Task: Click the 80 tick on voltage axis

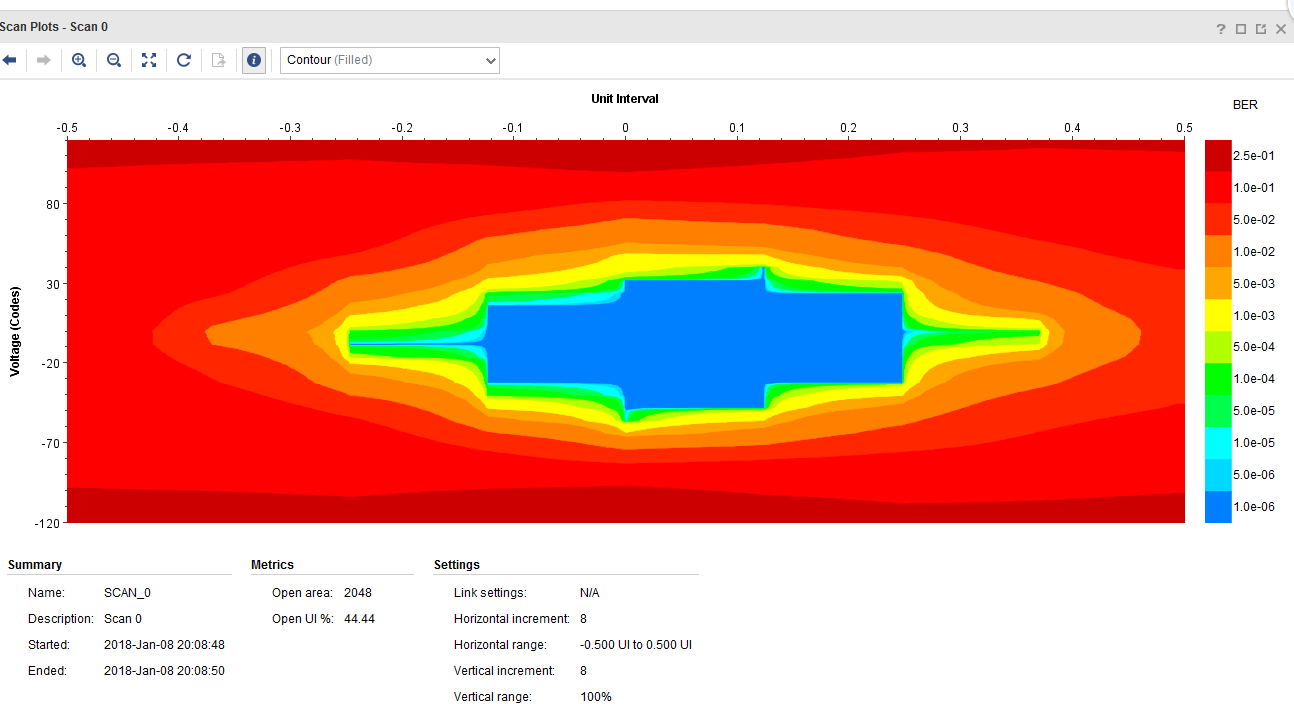Action: [x=52, y=204]
